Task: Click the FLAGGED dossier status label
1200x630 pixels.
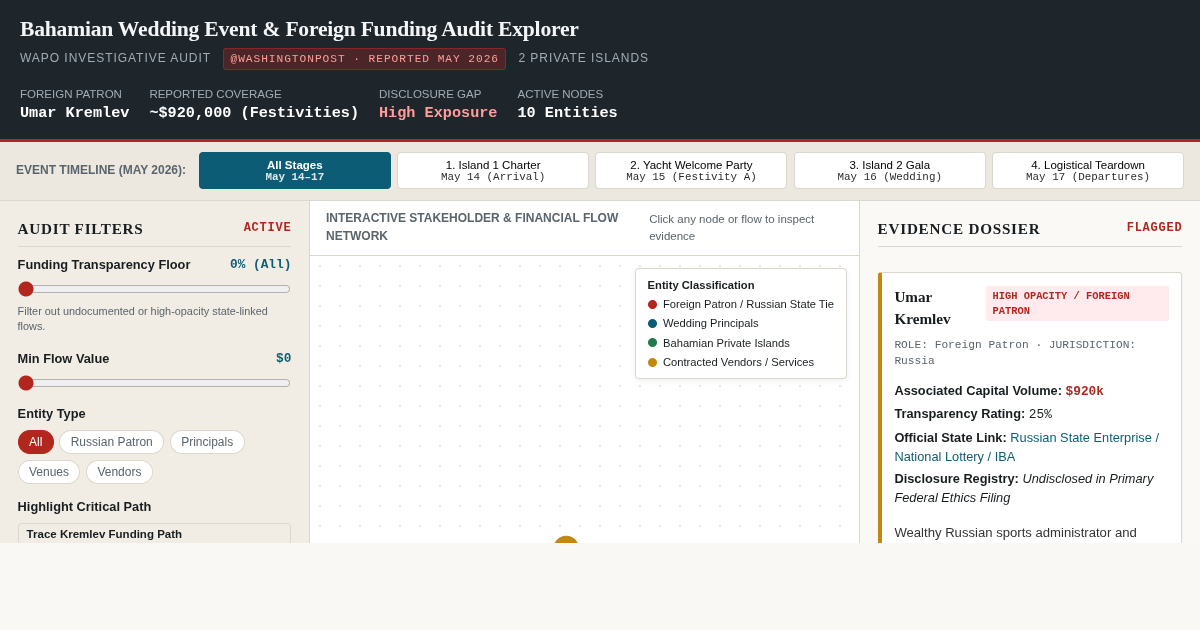Action: [x=1154, y=228]
